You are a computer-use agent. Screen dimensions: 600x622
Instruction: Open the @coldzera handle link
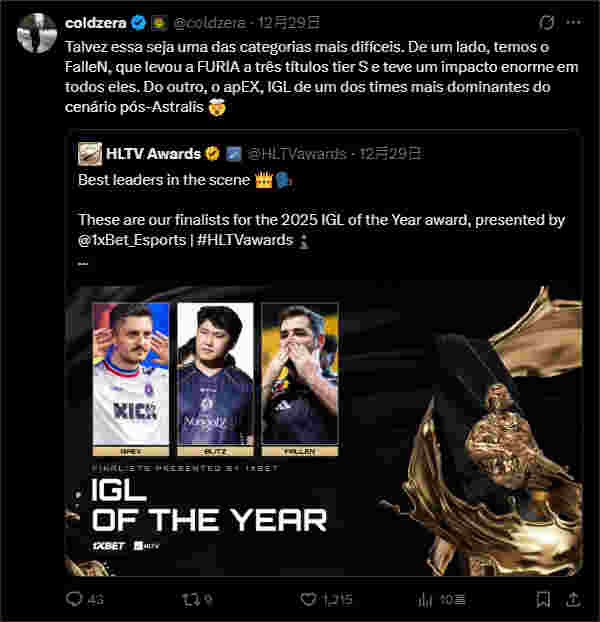click(209, 23)
